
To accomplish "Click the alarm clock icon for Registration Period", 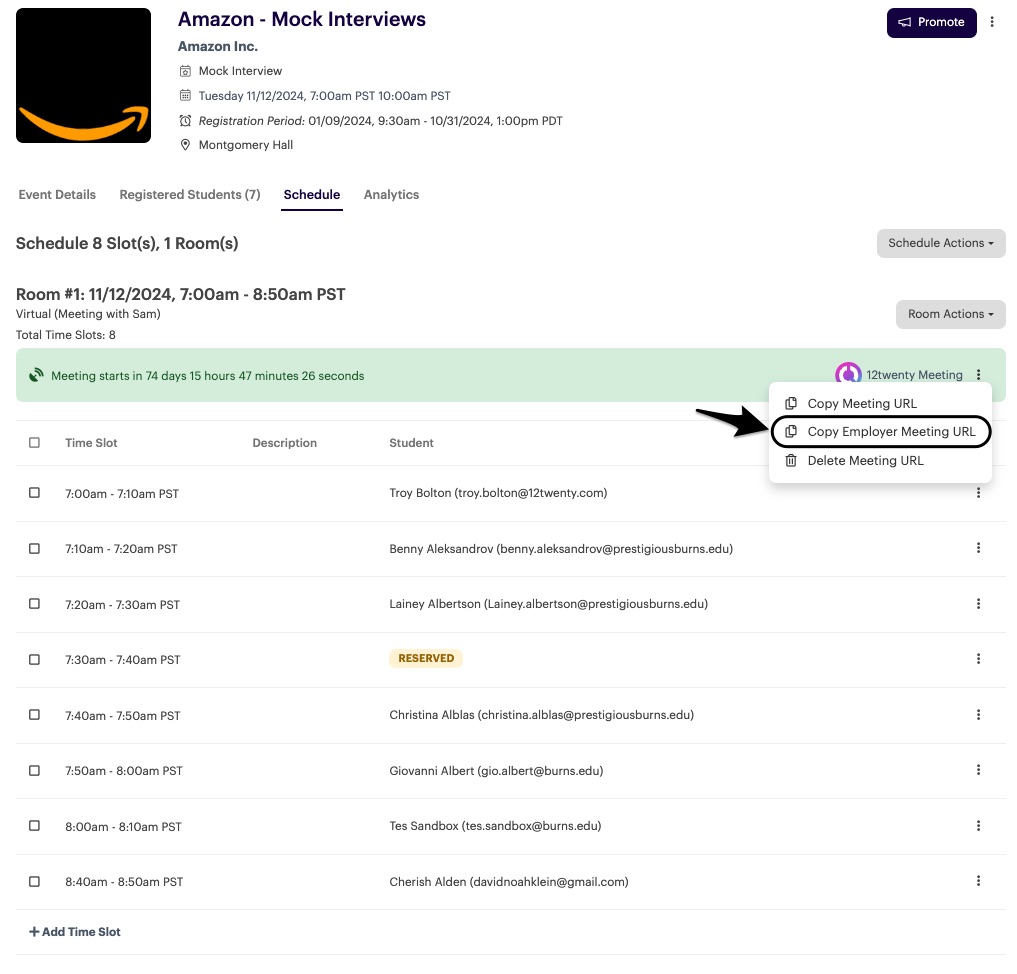I will coord(185,121).
